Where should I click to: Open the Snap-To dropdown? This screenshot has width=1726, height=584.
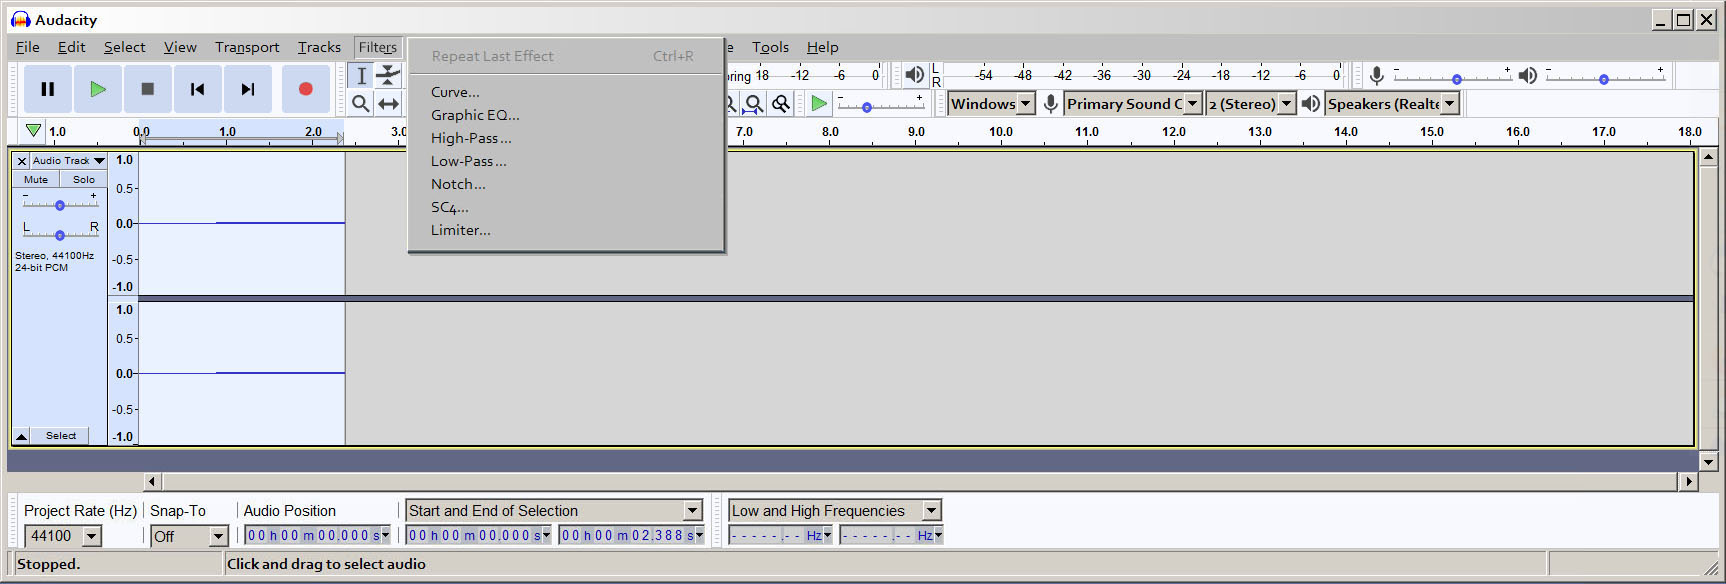point(218,537)
